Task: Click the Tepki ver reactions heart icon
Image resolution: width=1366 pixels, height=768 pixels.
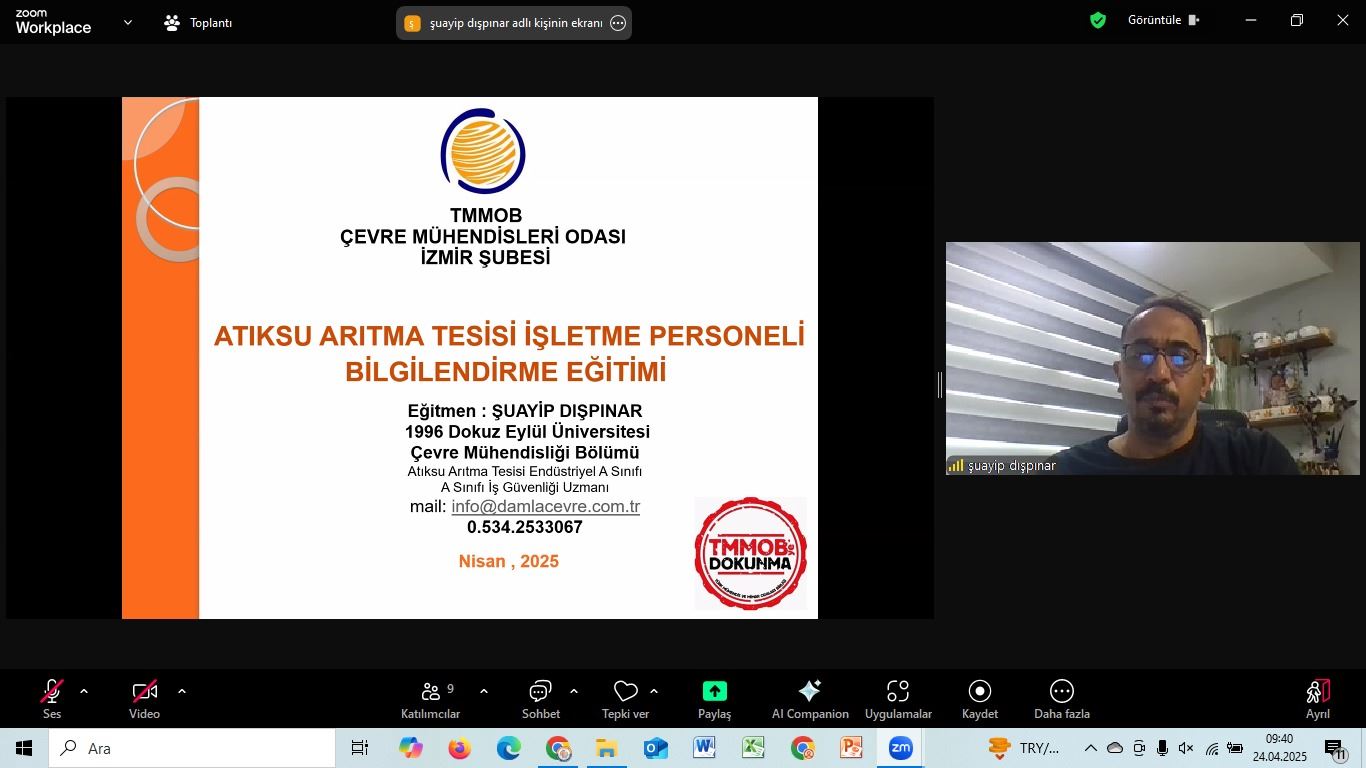Action: [625, 693]
